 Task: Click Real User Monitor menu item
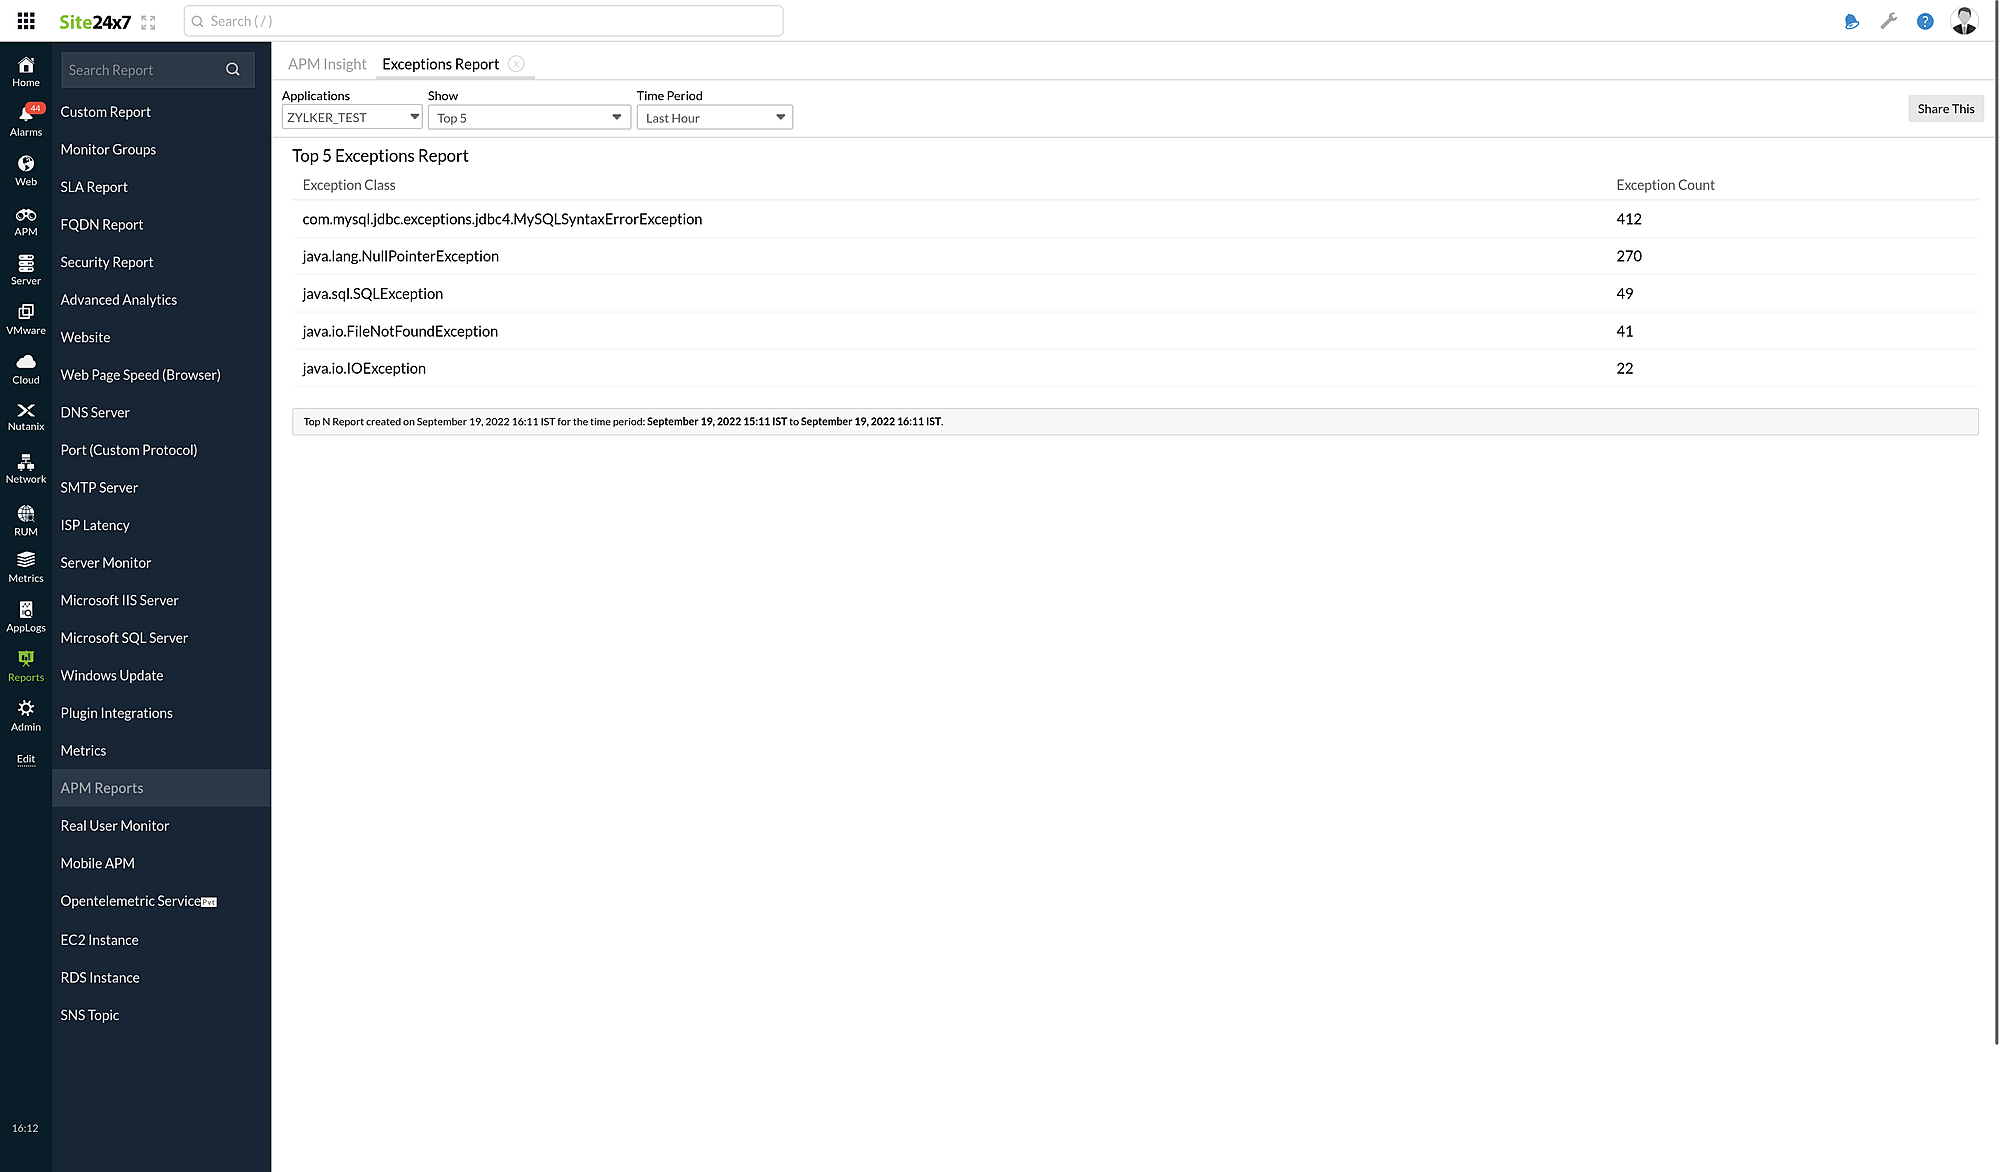(x=114, y=825)
